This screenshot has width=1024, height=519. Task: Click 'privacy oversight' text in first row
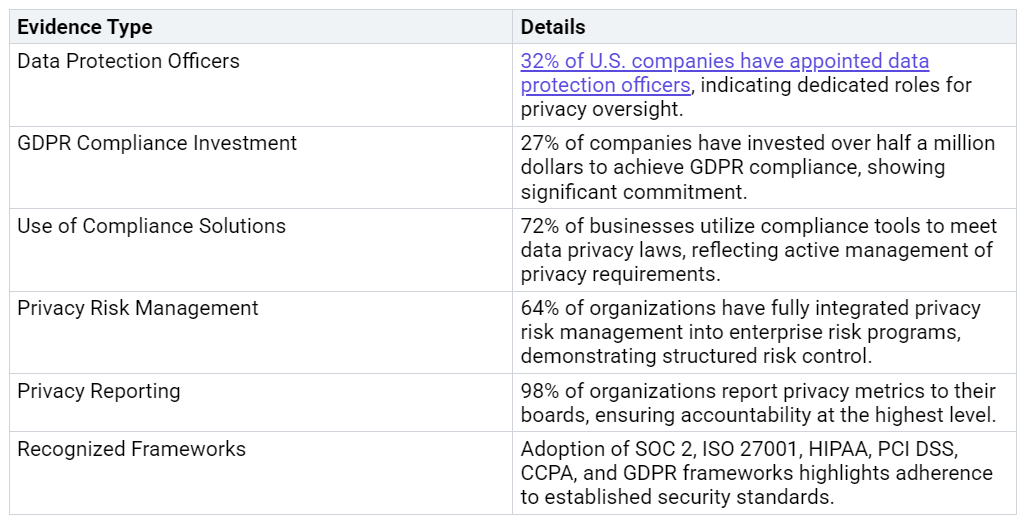601,110
